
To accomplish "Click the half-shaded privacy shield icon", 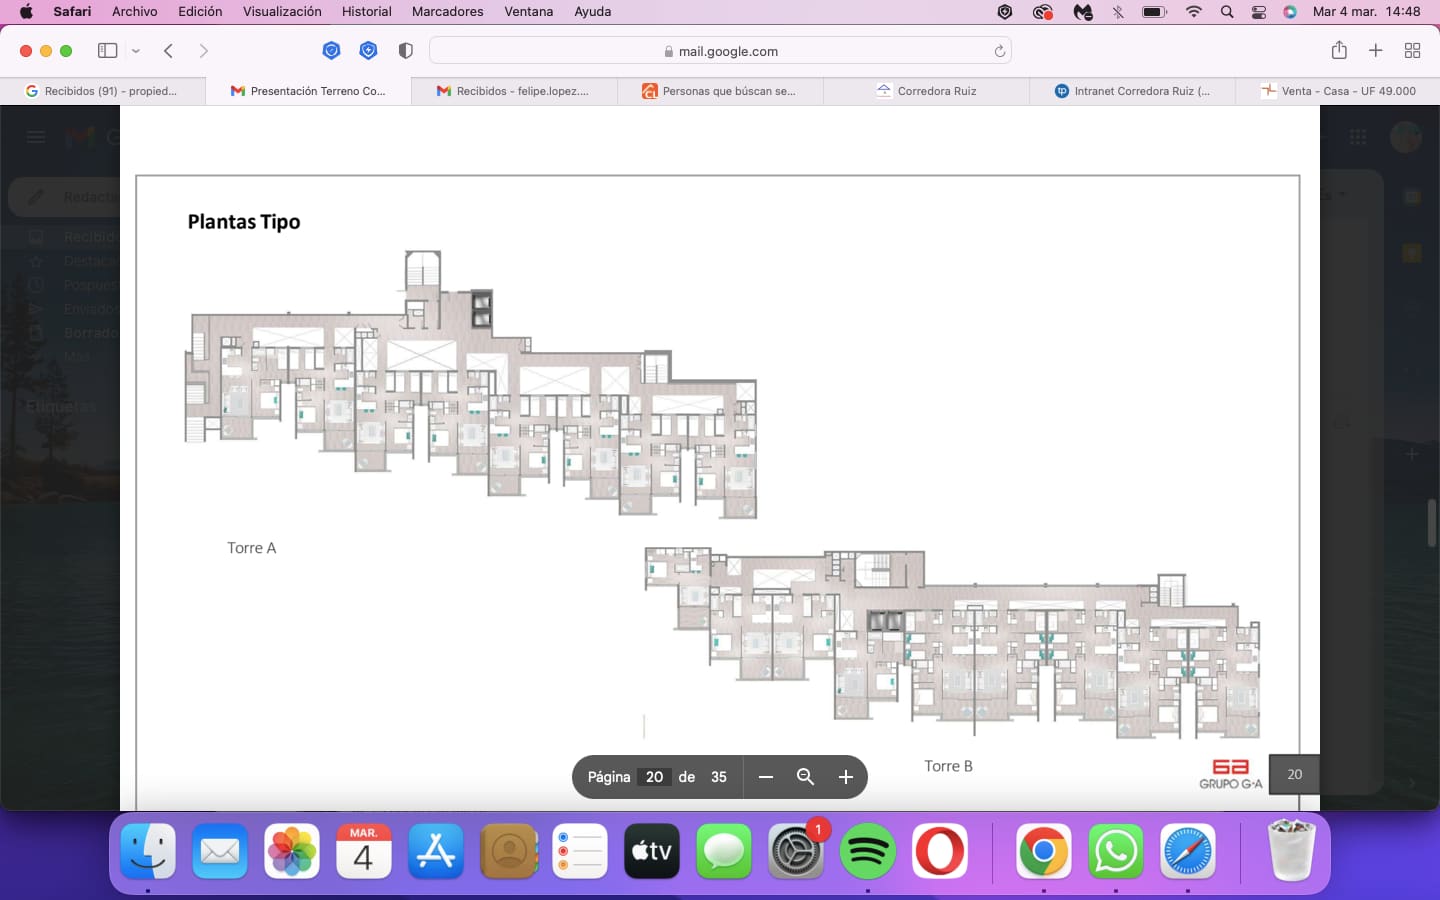I will (x=405, y=51).
